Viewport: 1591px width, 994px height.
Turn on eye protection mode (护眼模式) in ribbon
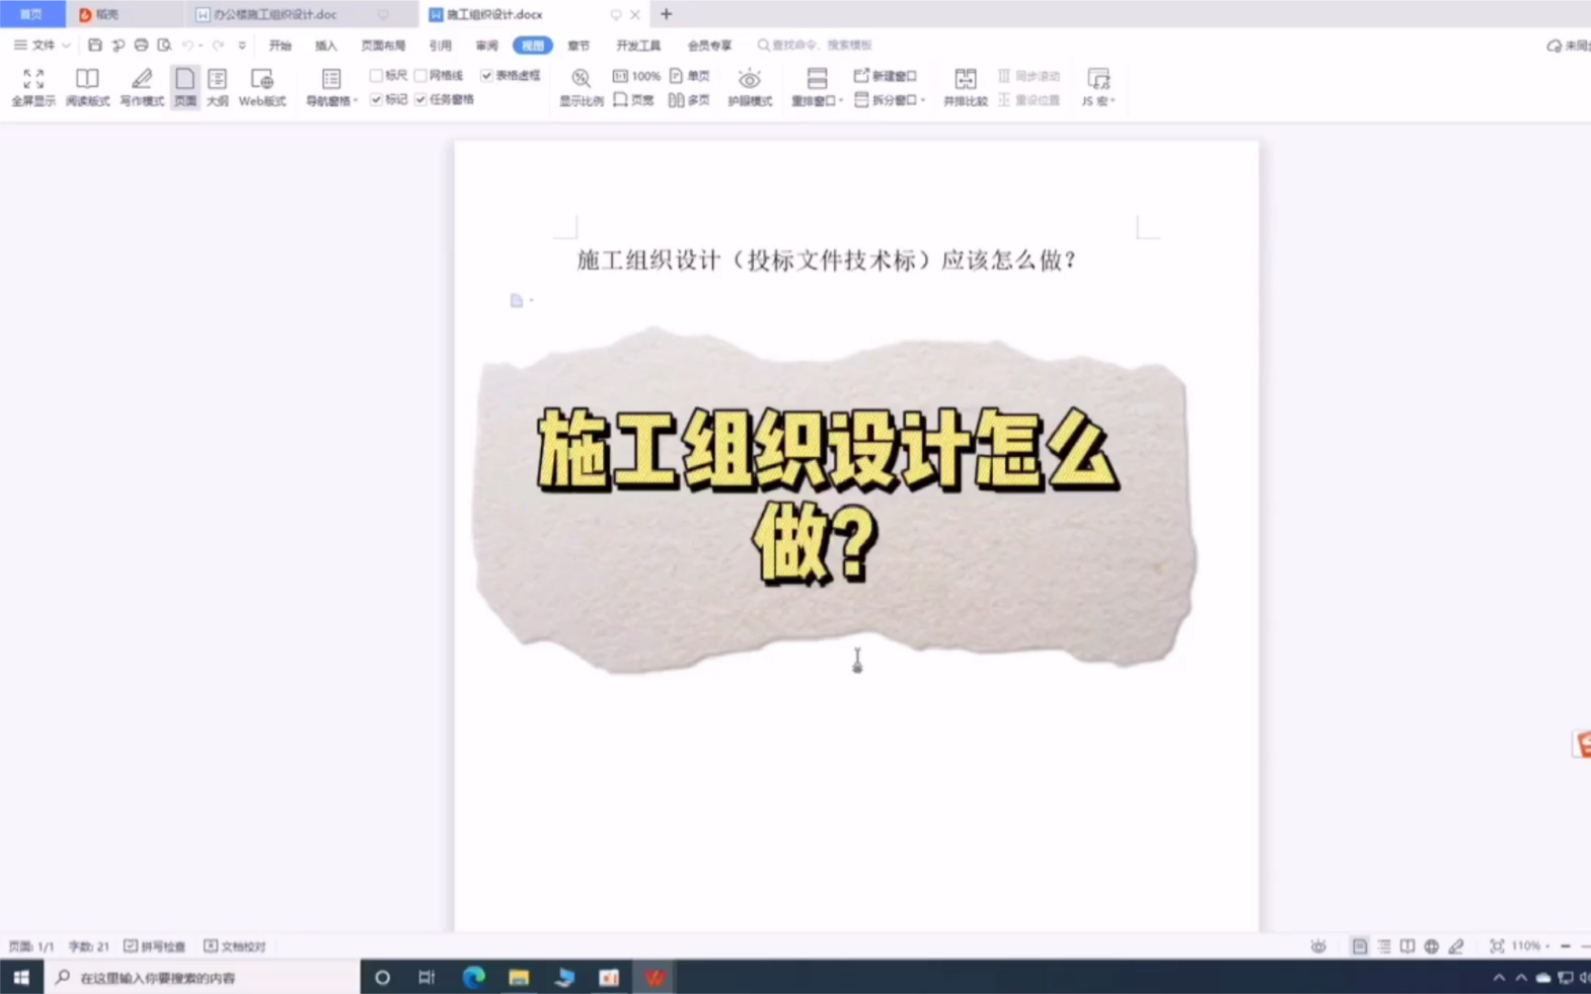[749, 87]
